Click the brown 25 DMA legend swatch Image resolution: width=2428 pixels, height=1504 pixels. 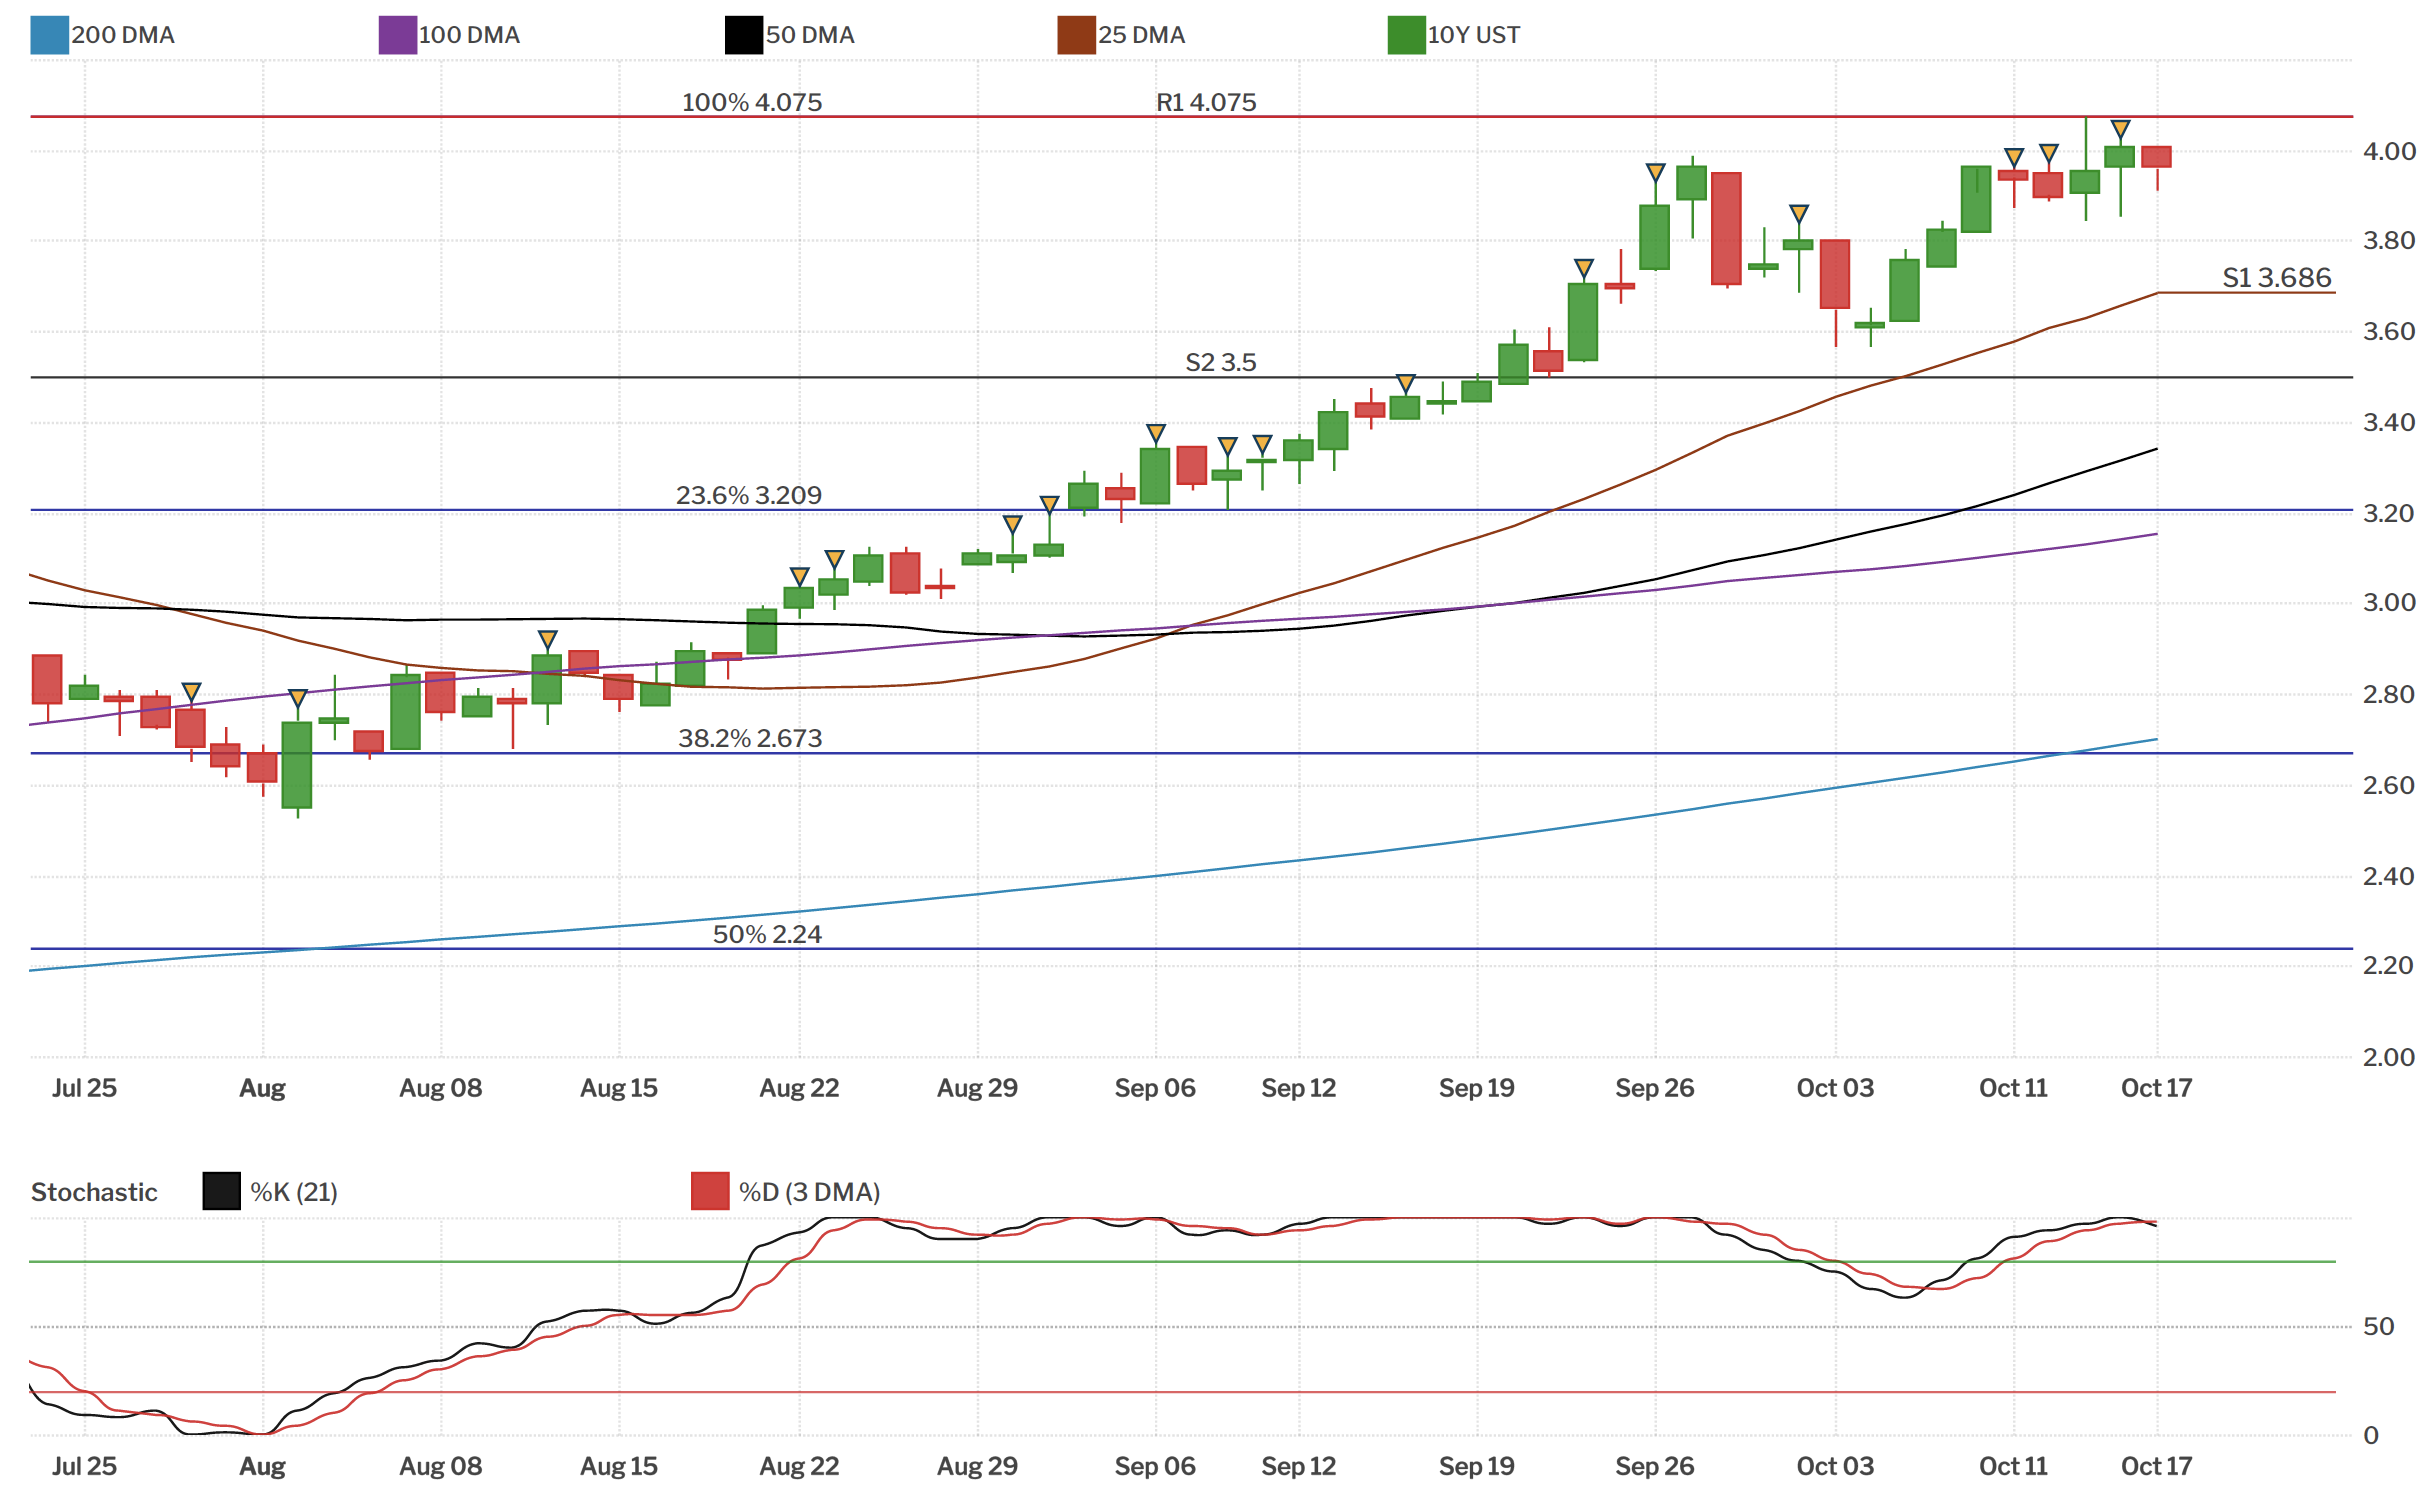[x=1076, y=35]
